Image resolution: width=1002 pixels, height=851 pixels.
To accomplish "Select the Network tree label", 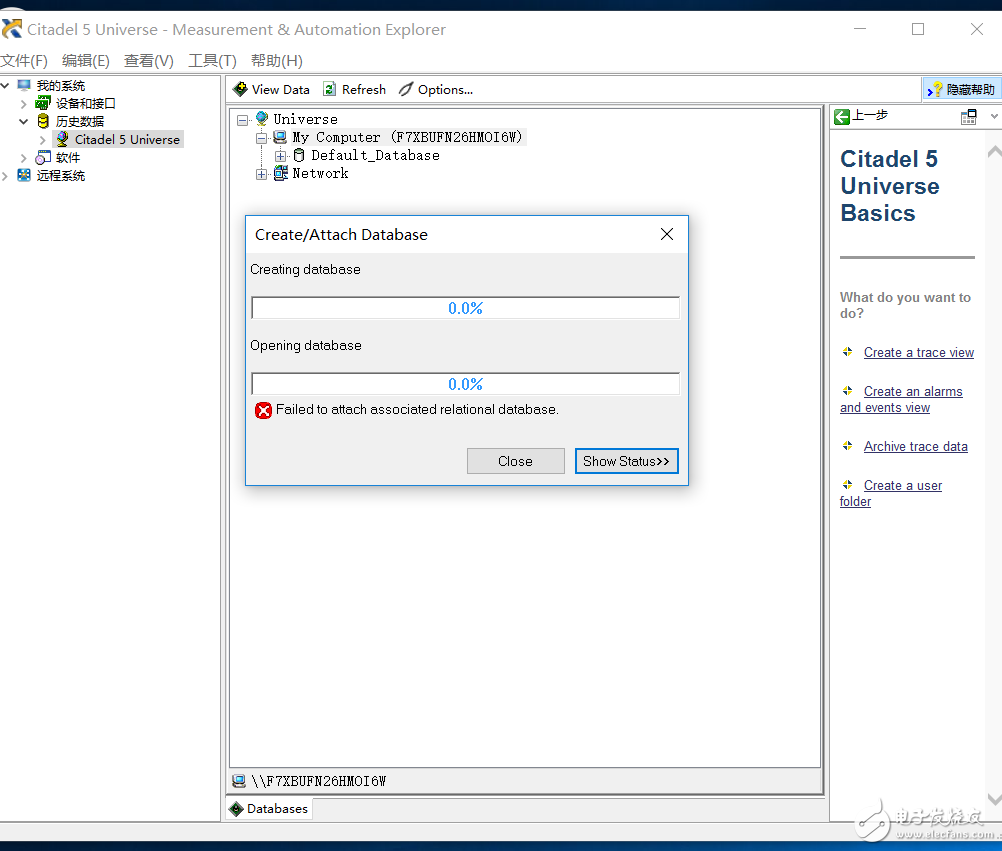I will pyautogui.click(x=320, y=173).
